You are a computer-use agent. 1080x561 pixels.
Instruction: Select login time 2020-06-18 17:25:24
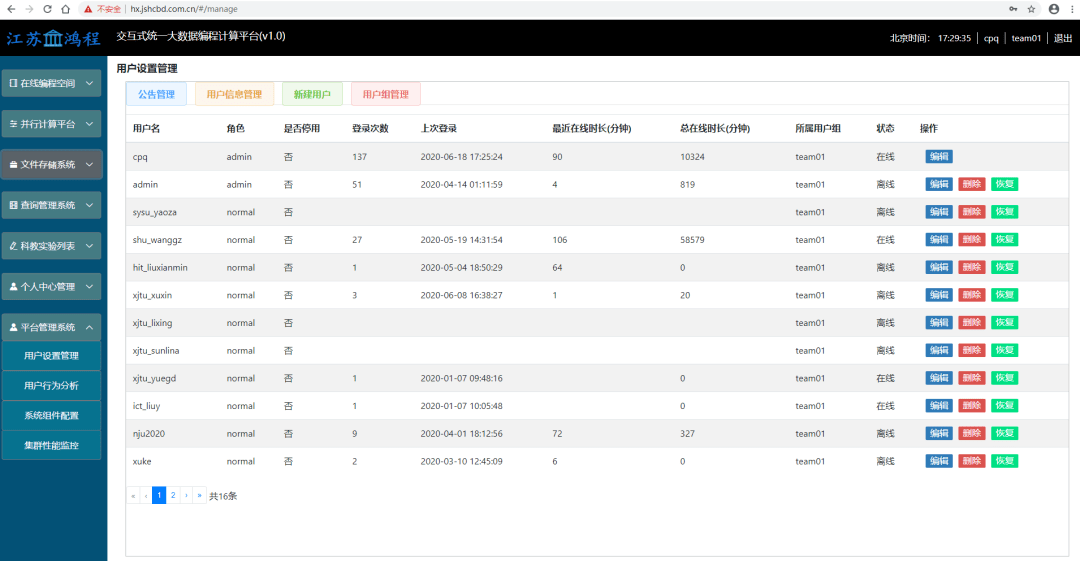[x=461, y=156]
